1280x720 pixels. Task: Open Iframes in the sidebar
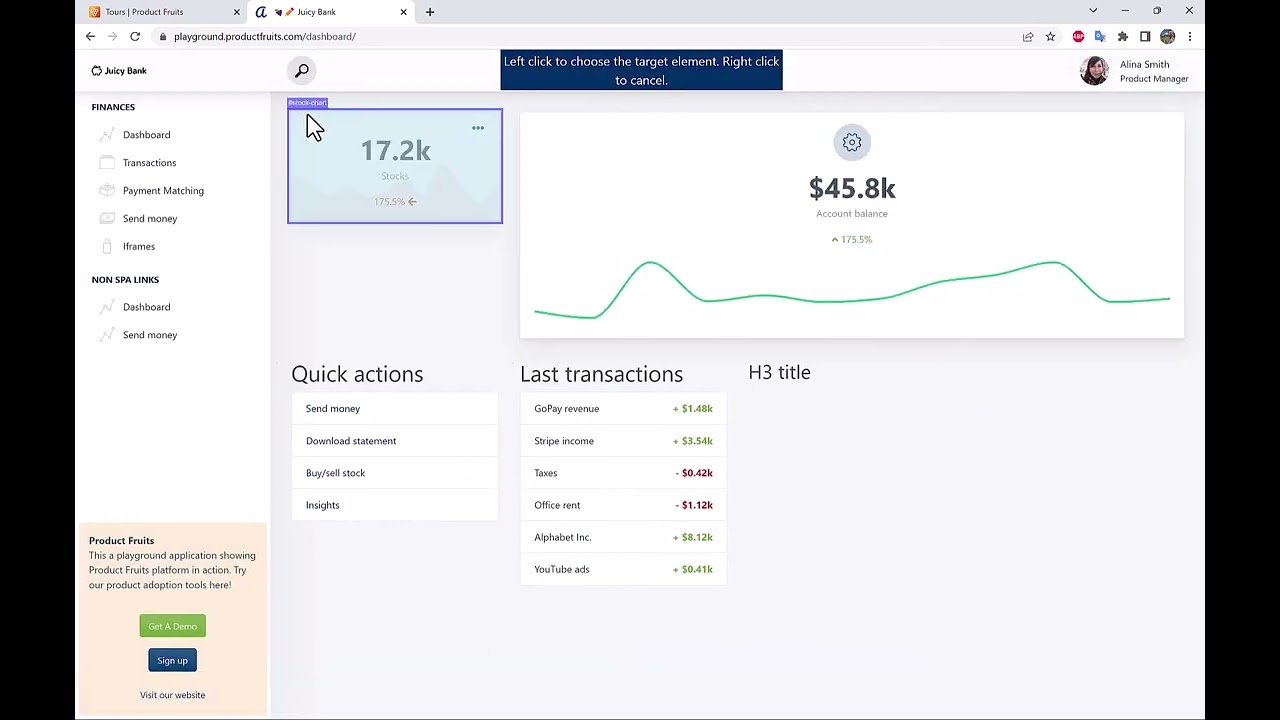click(x=139, y=247)
